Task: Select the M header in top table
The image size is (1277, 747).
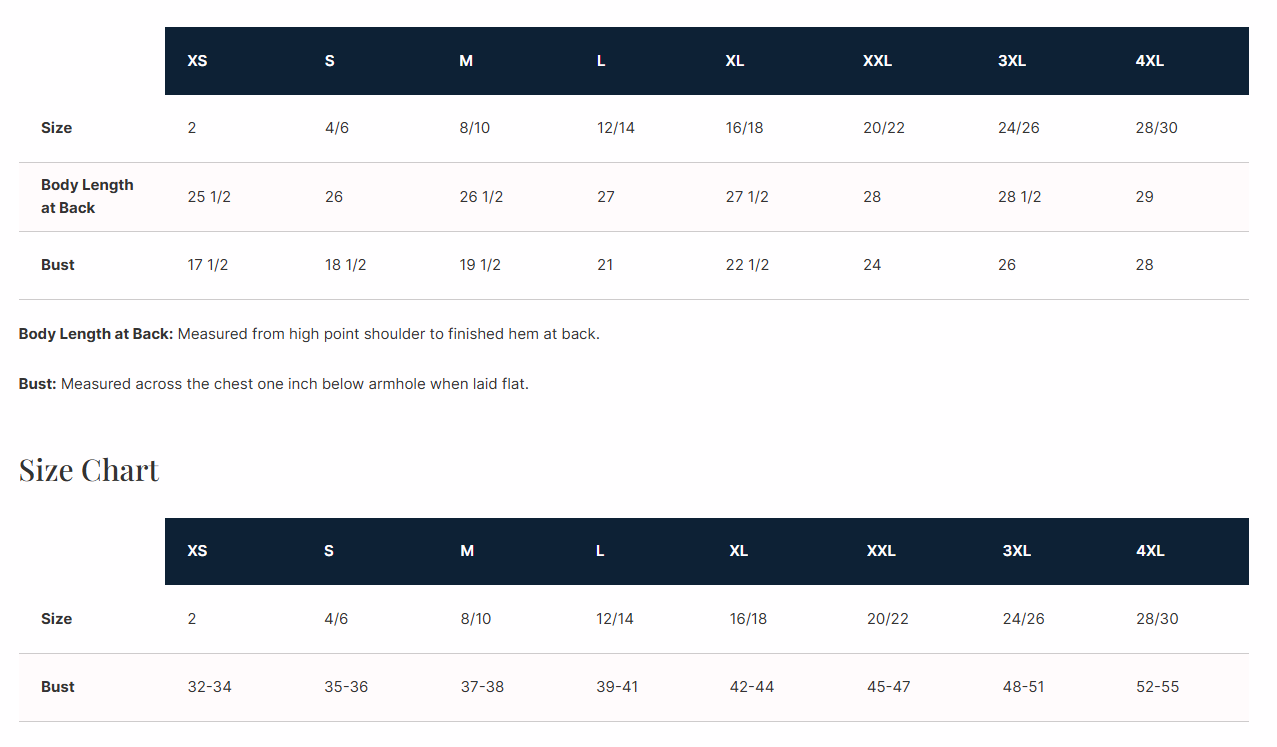Action: pos(466,61)
